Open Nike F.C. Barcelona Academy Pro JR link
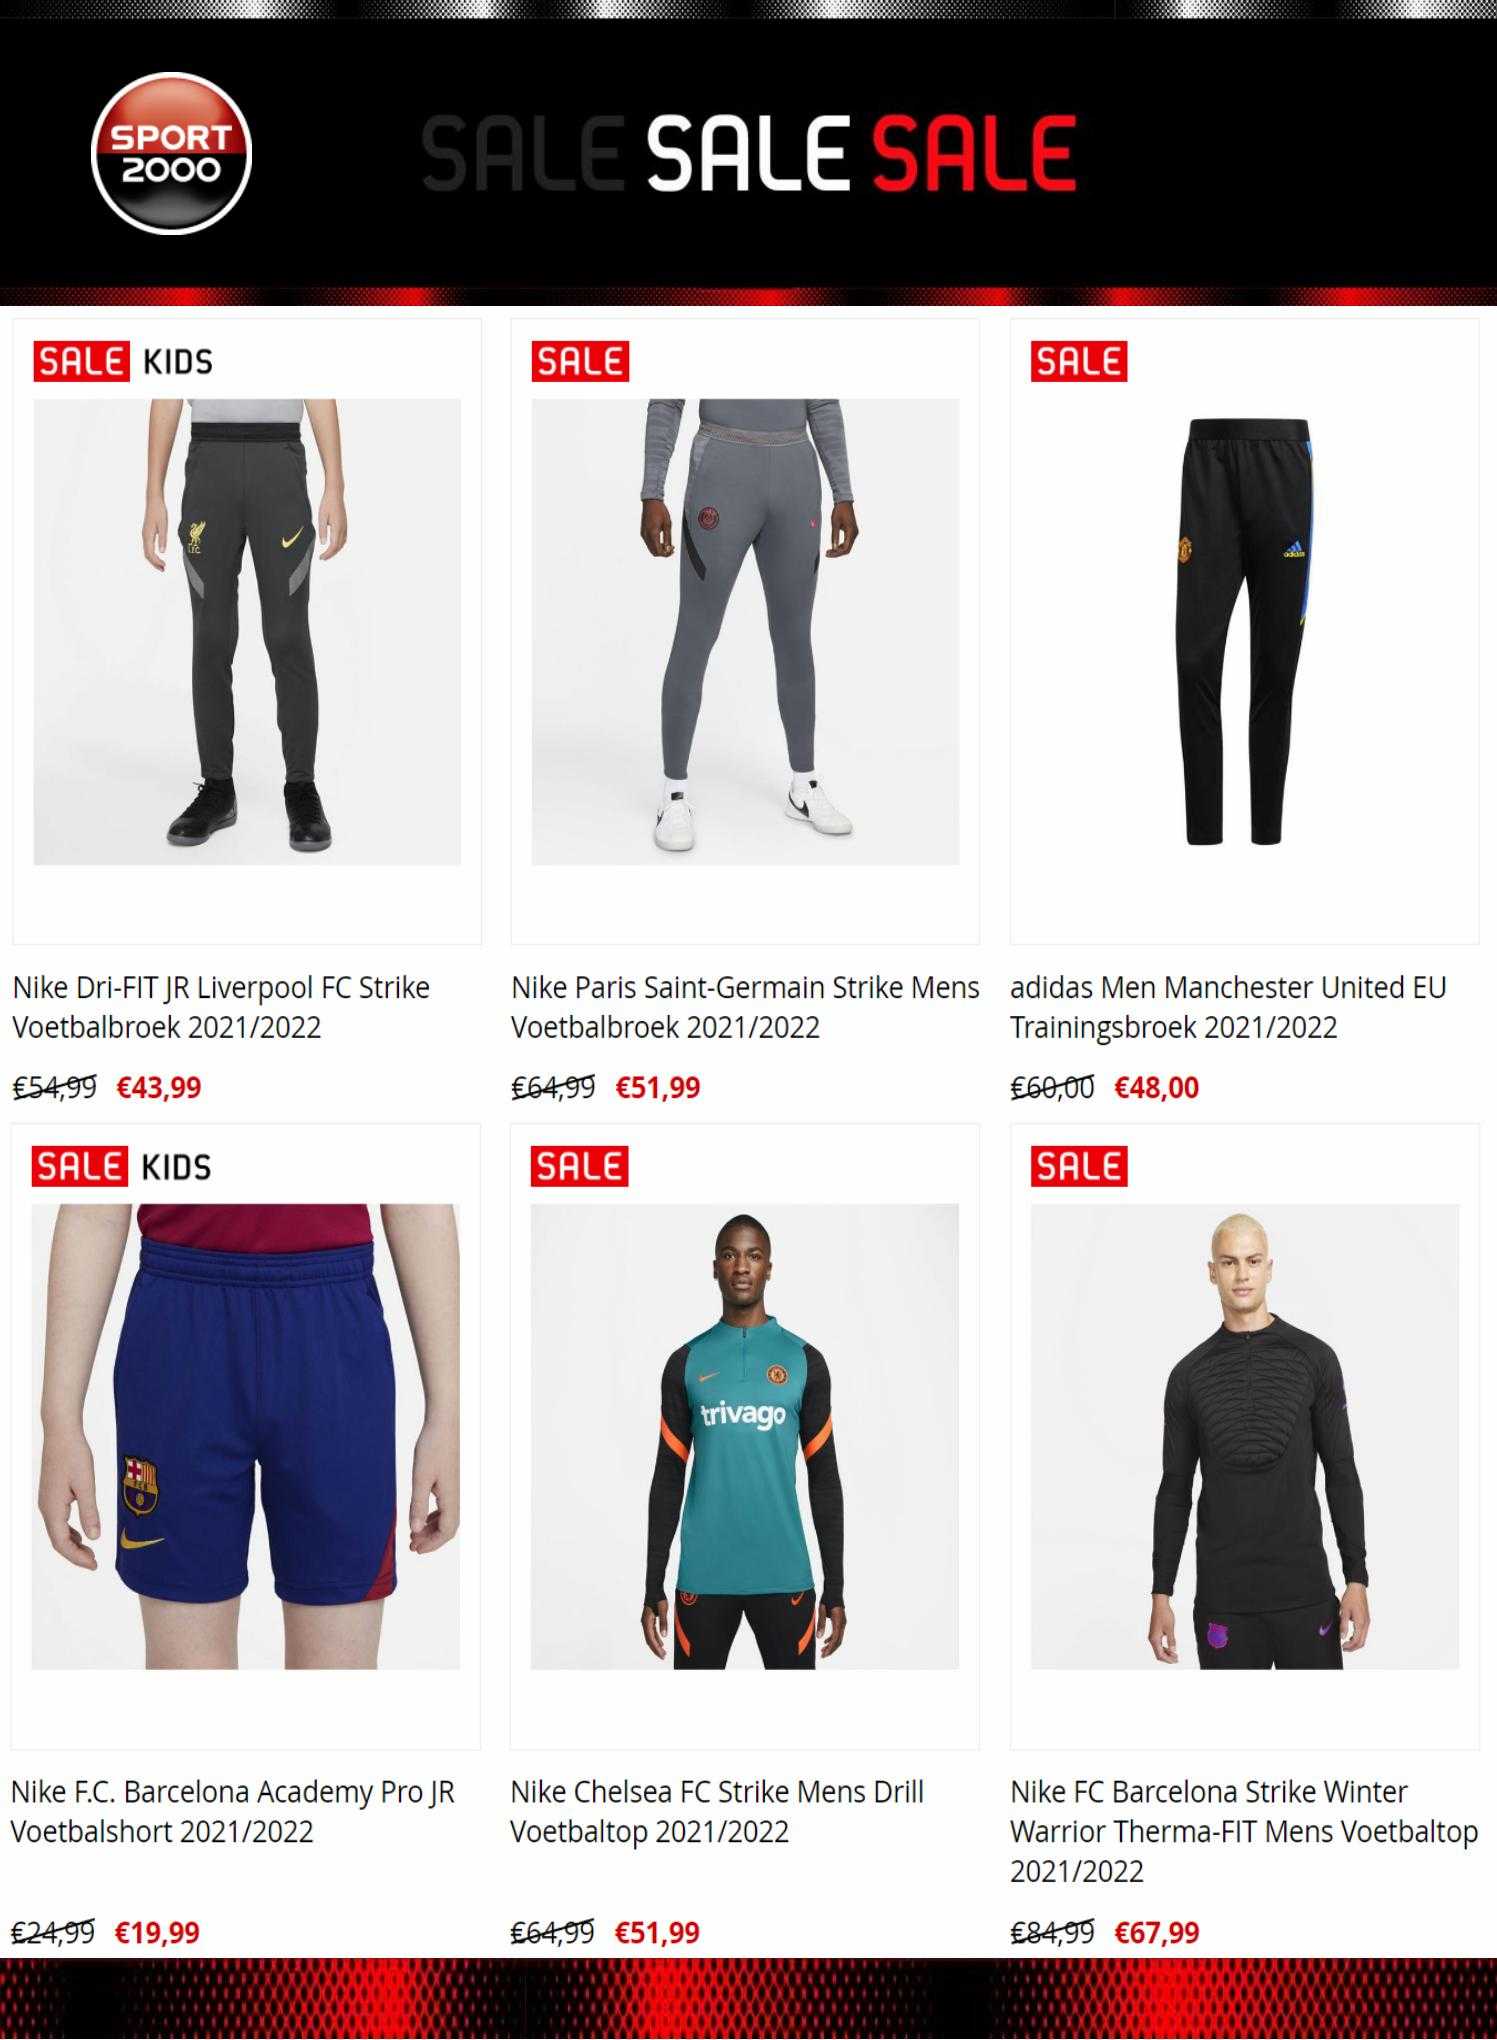Viewport: 1497px width, 2040px height. [233, 1811]
